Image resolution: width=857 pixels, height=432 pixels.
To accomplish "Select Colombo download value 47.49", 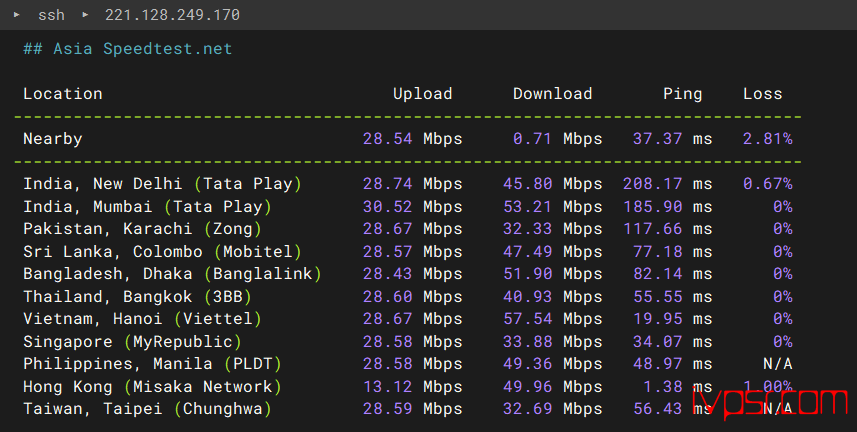I will [527, 252].
